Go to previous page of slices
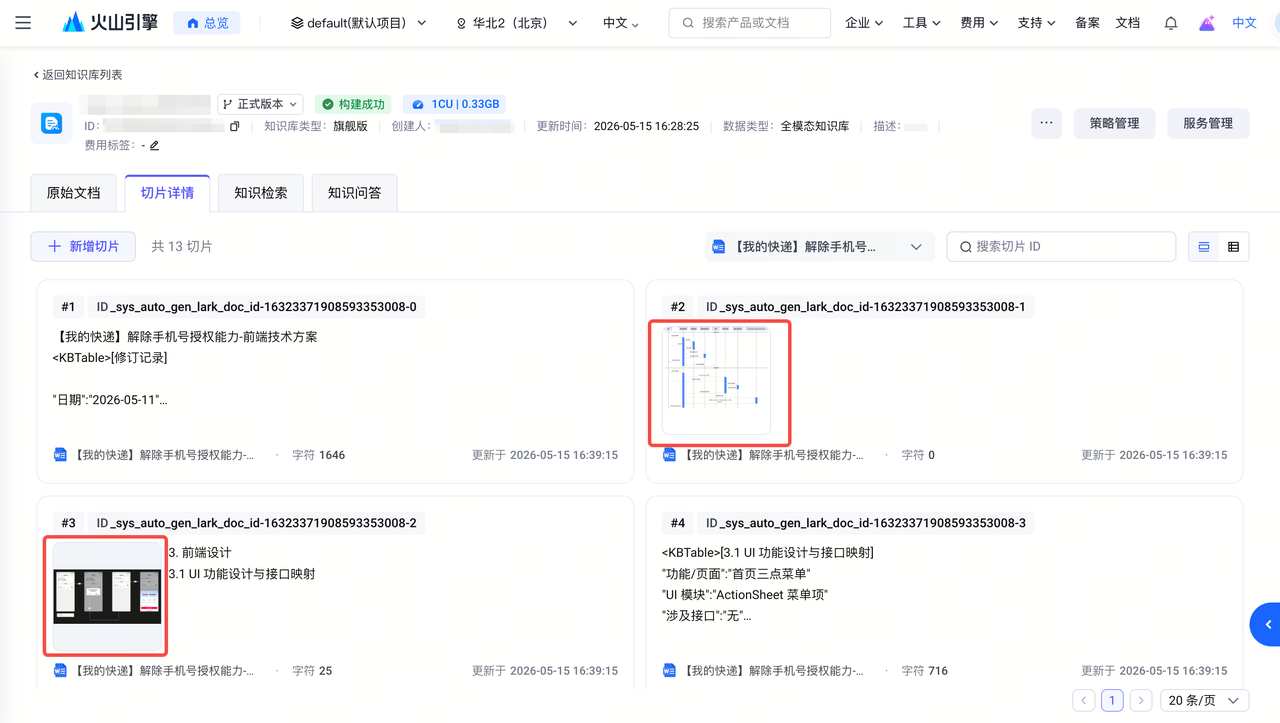Screen dimensions: 1280x723 click(x=1083, y=701)
